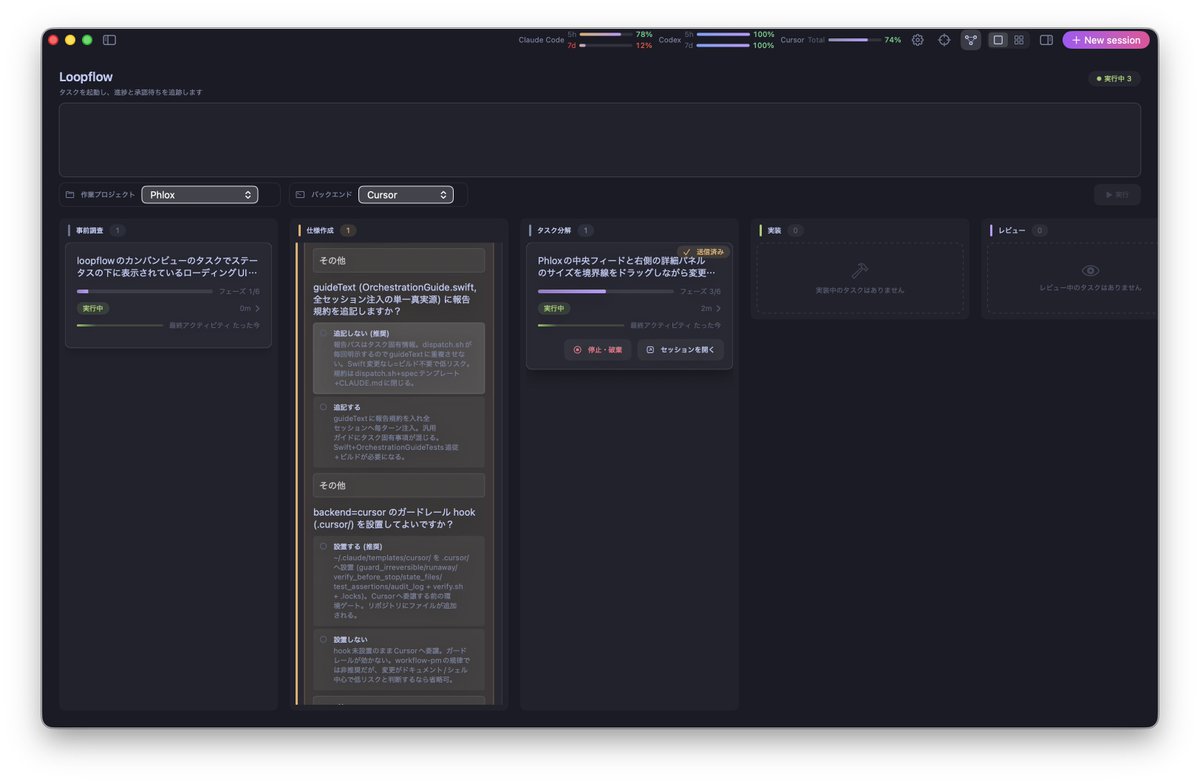This screenshot has width=1200, height=783.
Task: Click the hammer icon in 実装 column
Action: pos(860,270)
